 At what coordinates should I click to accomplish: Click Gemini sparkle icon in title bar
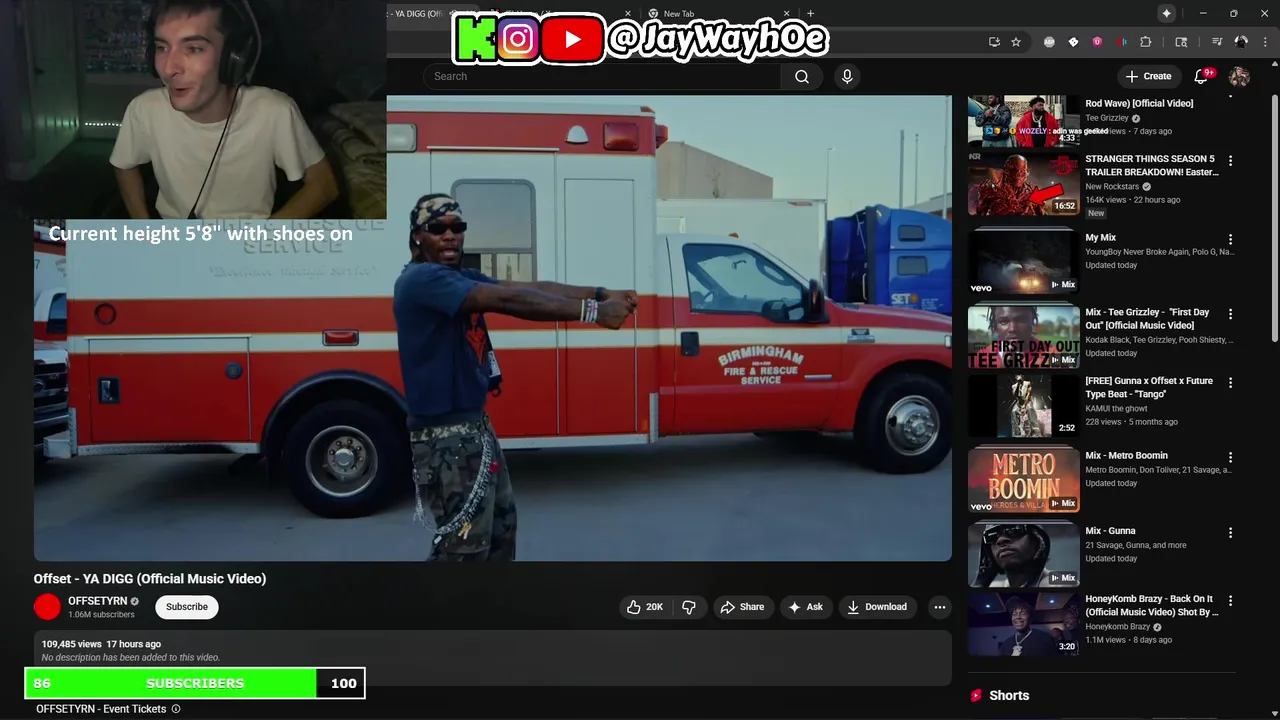pyautogui.click(x=1166, y=13)
